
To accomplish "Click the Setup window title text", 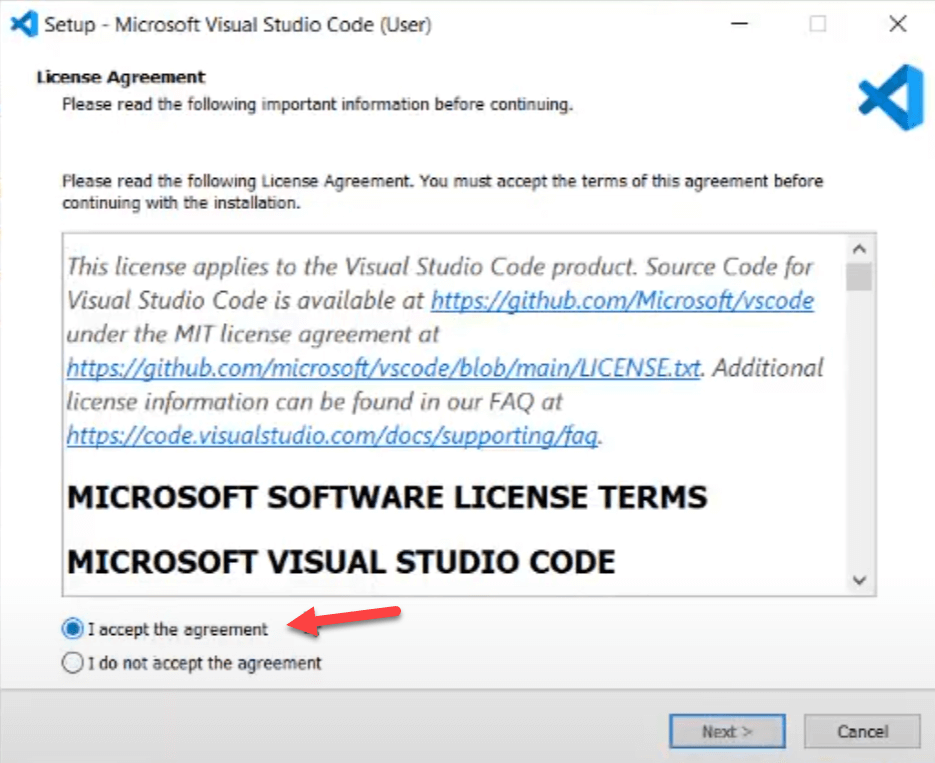I will coord(238,24).
